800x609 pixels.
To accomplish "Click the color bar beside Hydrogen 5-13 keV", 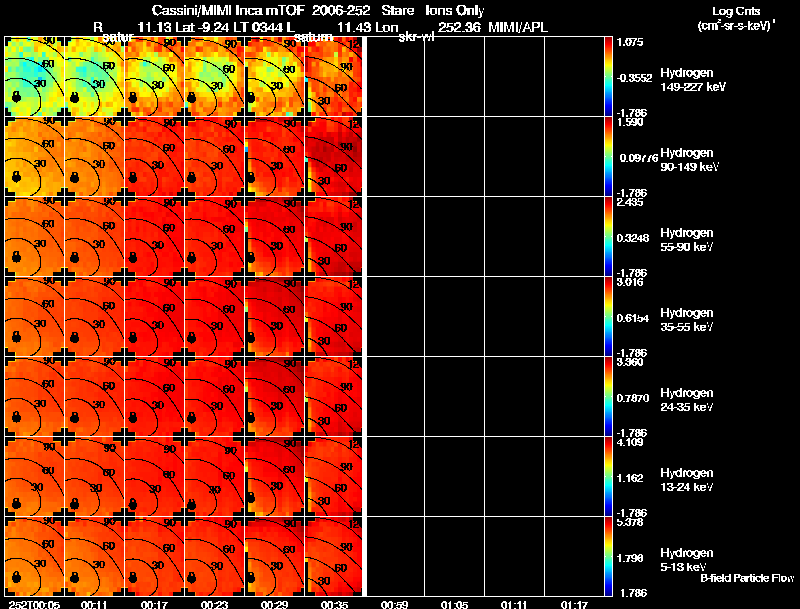I will coord(608,556).
